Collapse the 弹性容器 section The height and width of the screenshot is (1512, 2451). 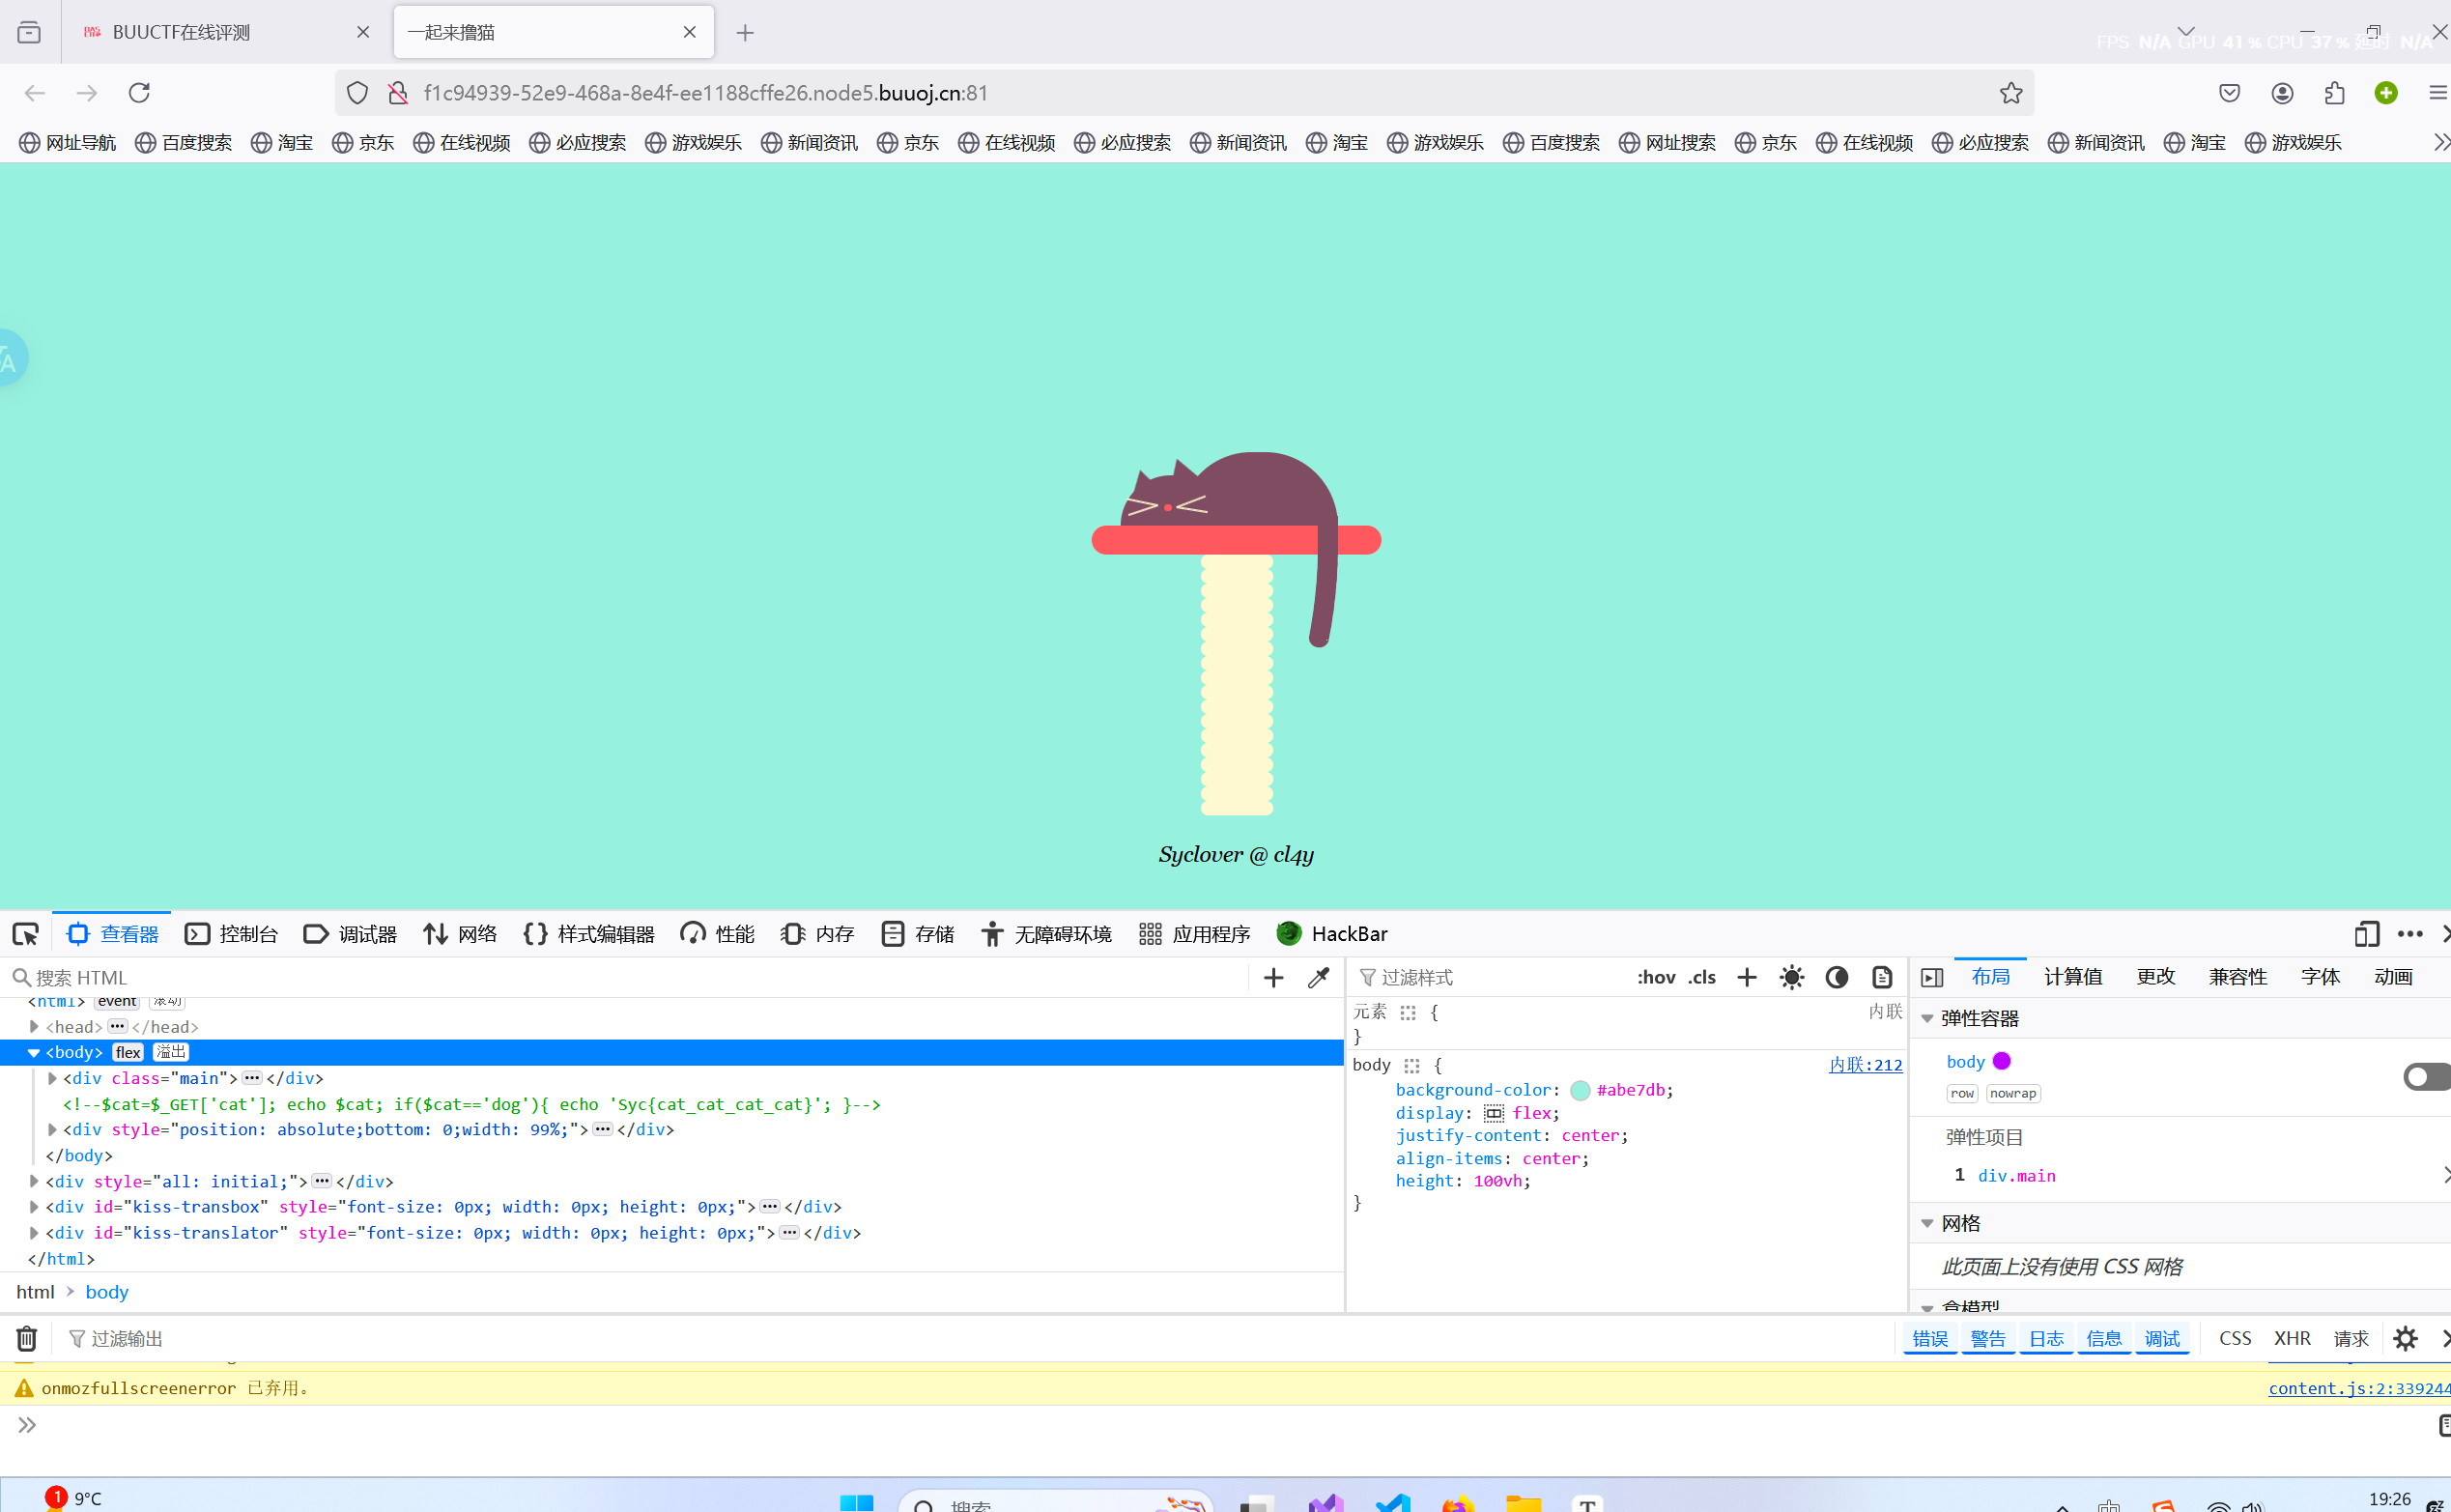click(x=1927, y=1019)
